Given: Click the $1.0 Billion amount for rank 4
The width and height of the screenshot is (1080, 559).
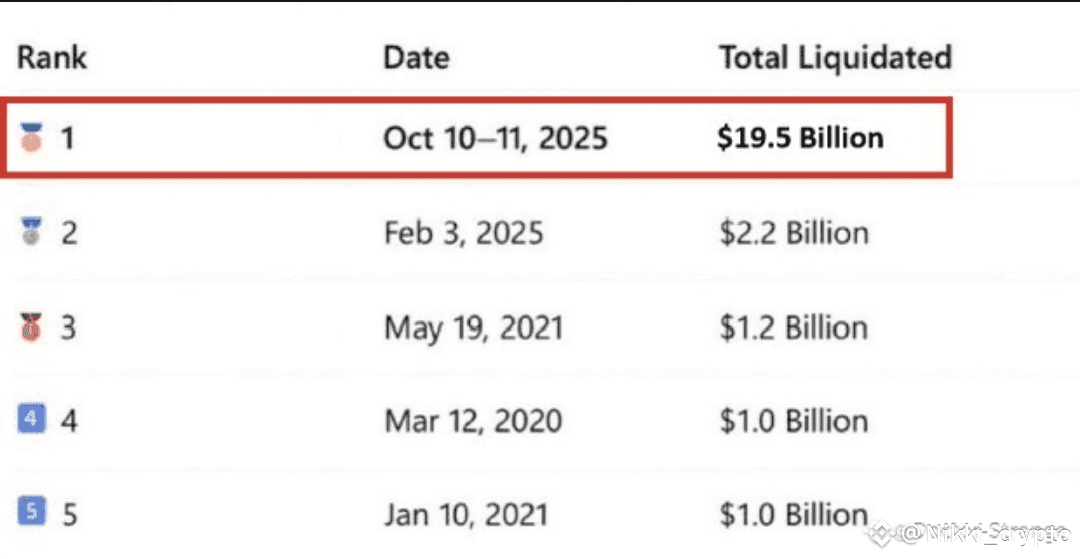Looking at the screenshot, I should click(x=793, y=421).
